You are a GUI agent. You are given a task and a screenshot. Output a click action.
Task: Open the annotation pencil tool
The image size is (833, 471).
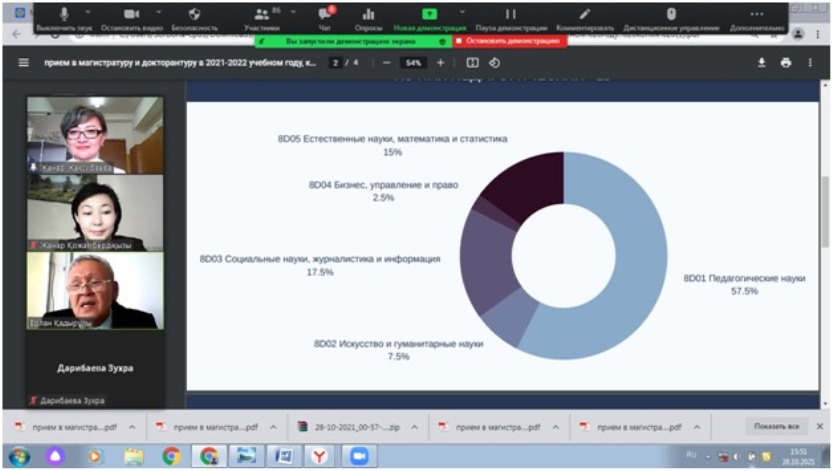(585, 14)
